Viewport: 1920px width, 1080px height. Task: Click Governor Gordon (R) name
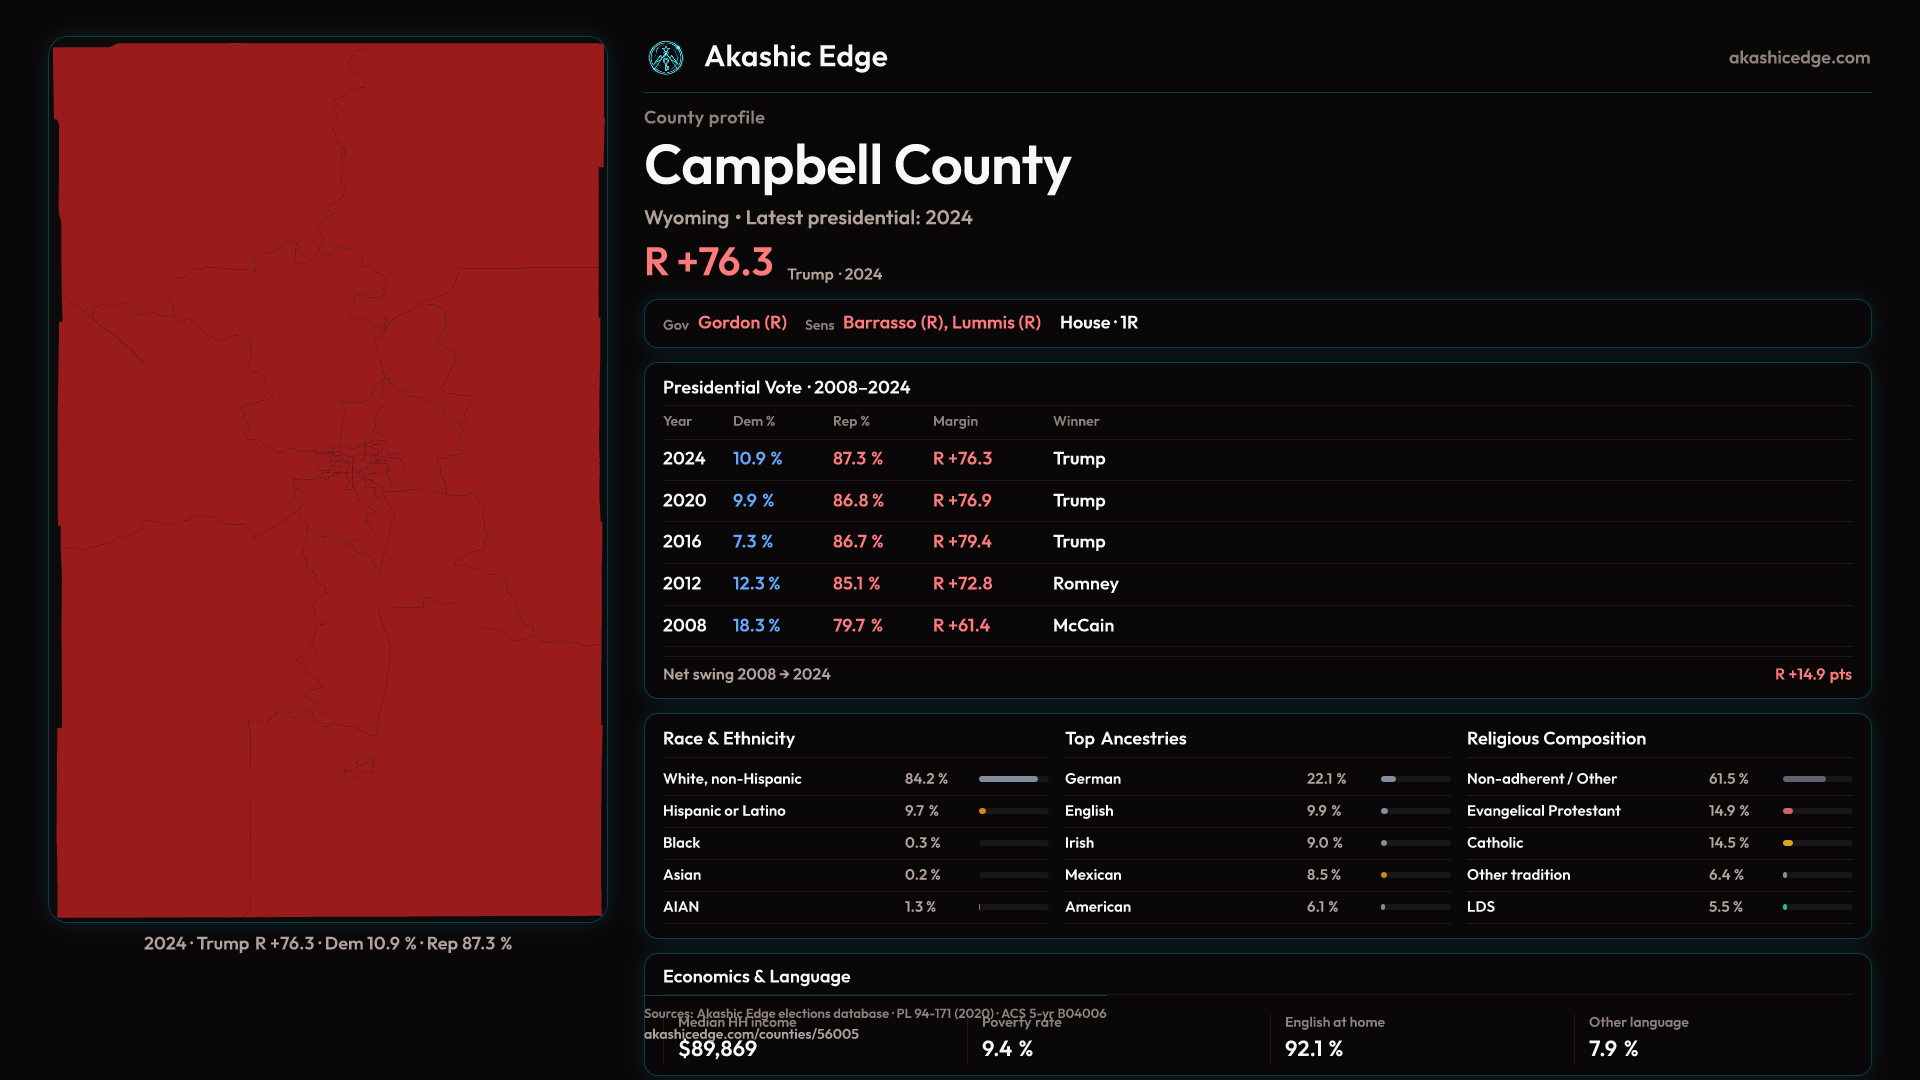pyautogui.click(x=742, y=323)
